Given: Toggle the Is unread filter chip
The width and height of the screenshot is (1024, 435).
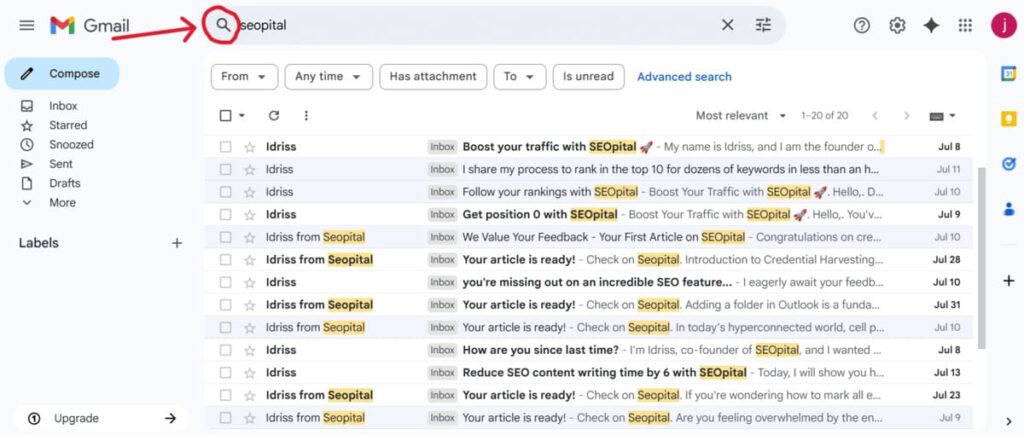Looking at the screenshot, I should click(x=588, y=76).
